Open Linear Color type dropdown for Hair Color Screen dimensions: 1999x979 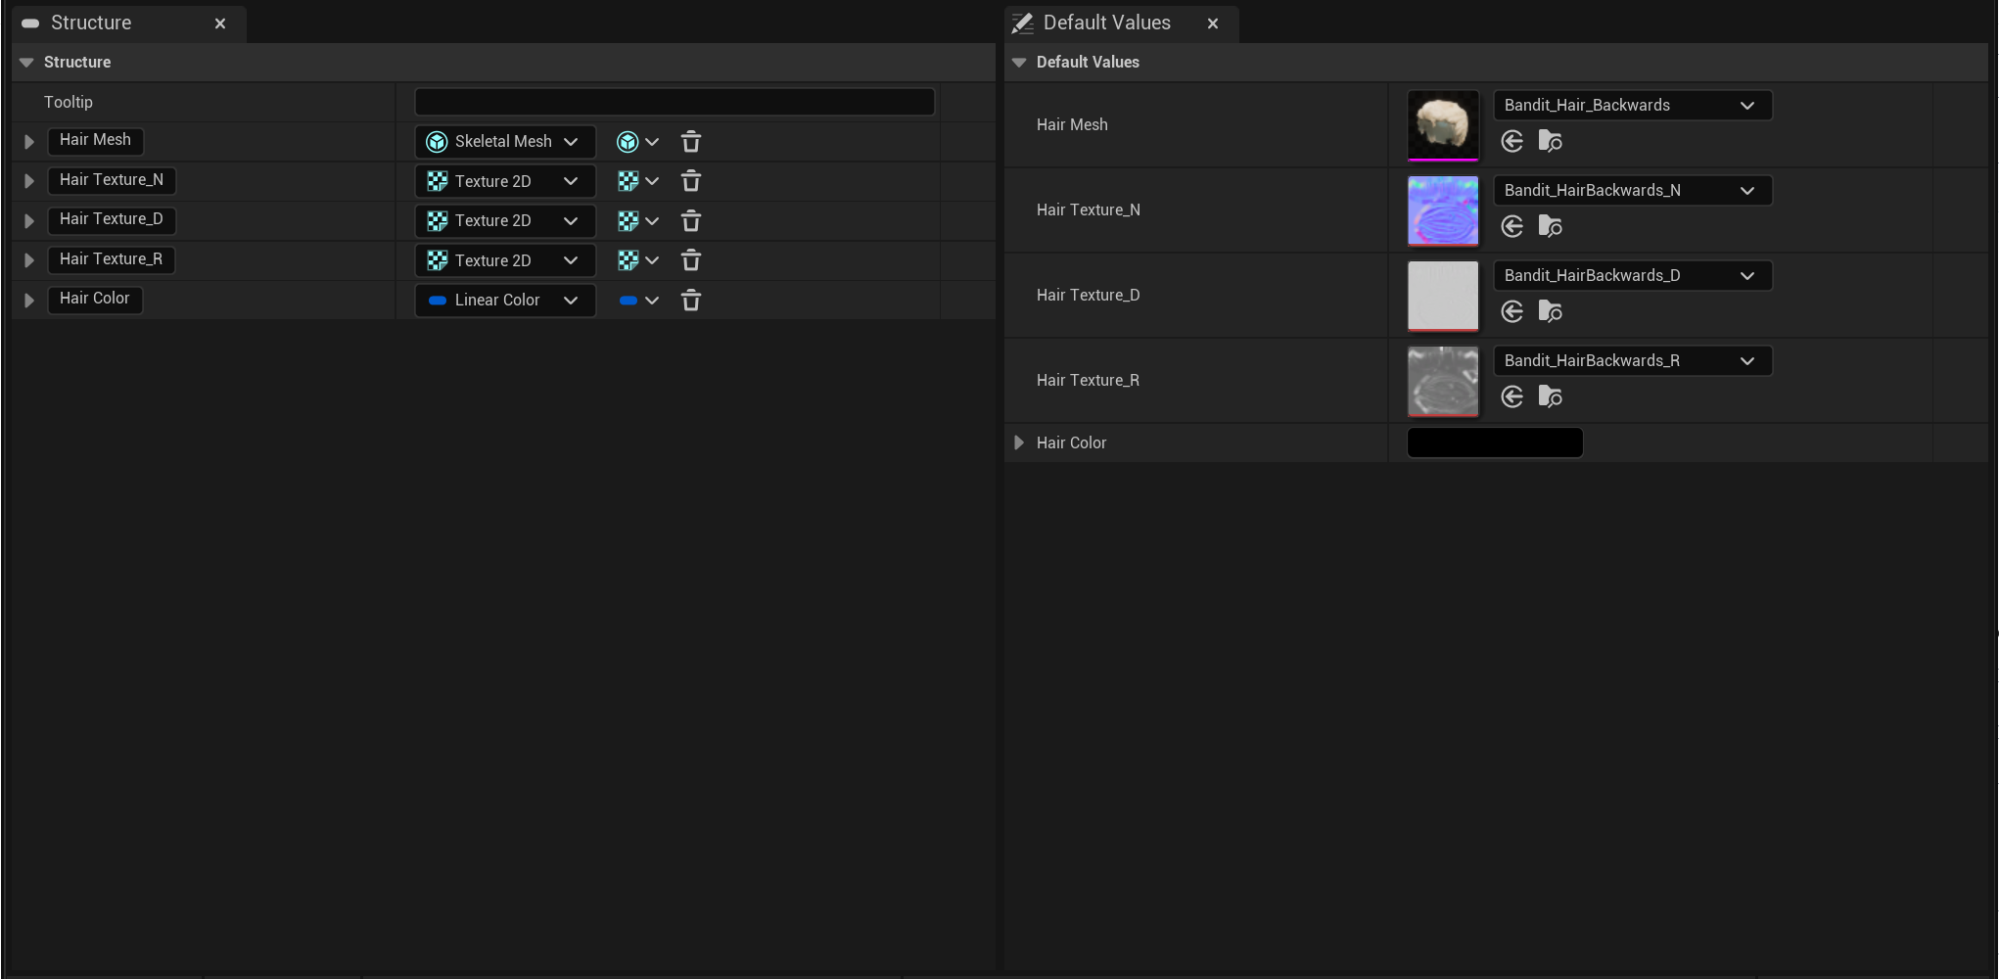[505, 300]
